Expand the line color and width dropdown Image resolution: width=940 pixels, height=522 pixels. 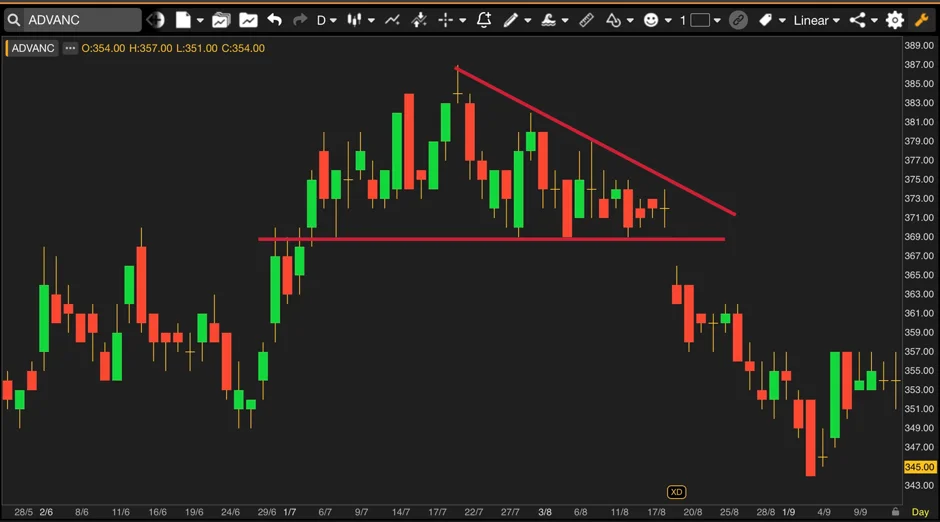[717, 21]
